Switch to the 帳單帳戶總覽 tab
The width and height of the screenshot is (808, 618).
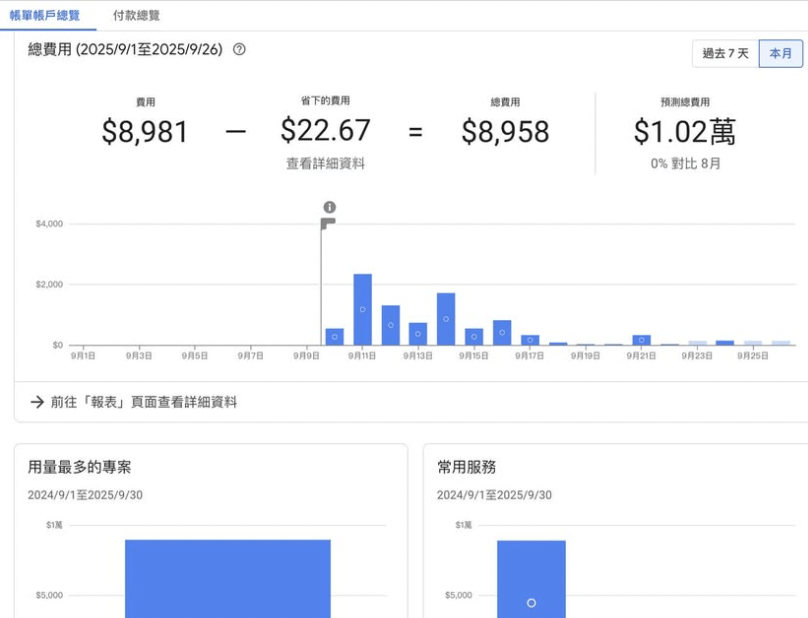pos(45,15)
